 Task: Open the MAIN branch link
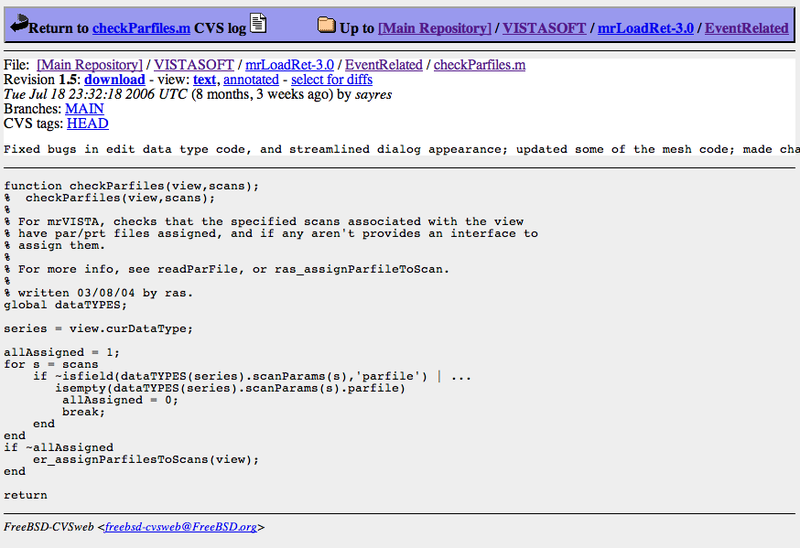(84, 109)
